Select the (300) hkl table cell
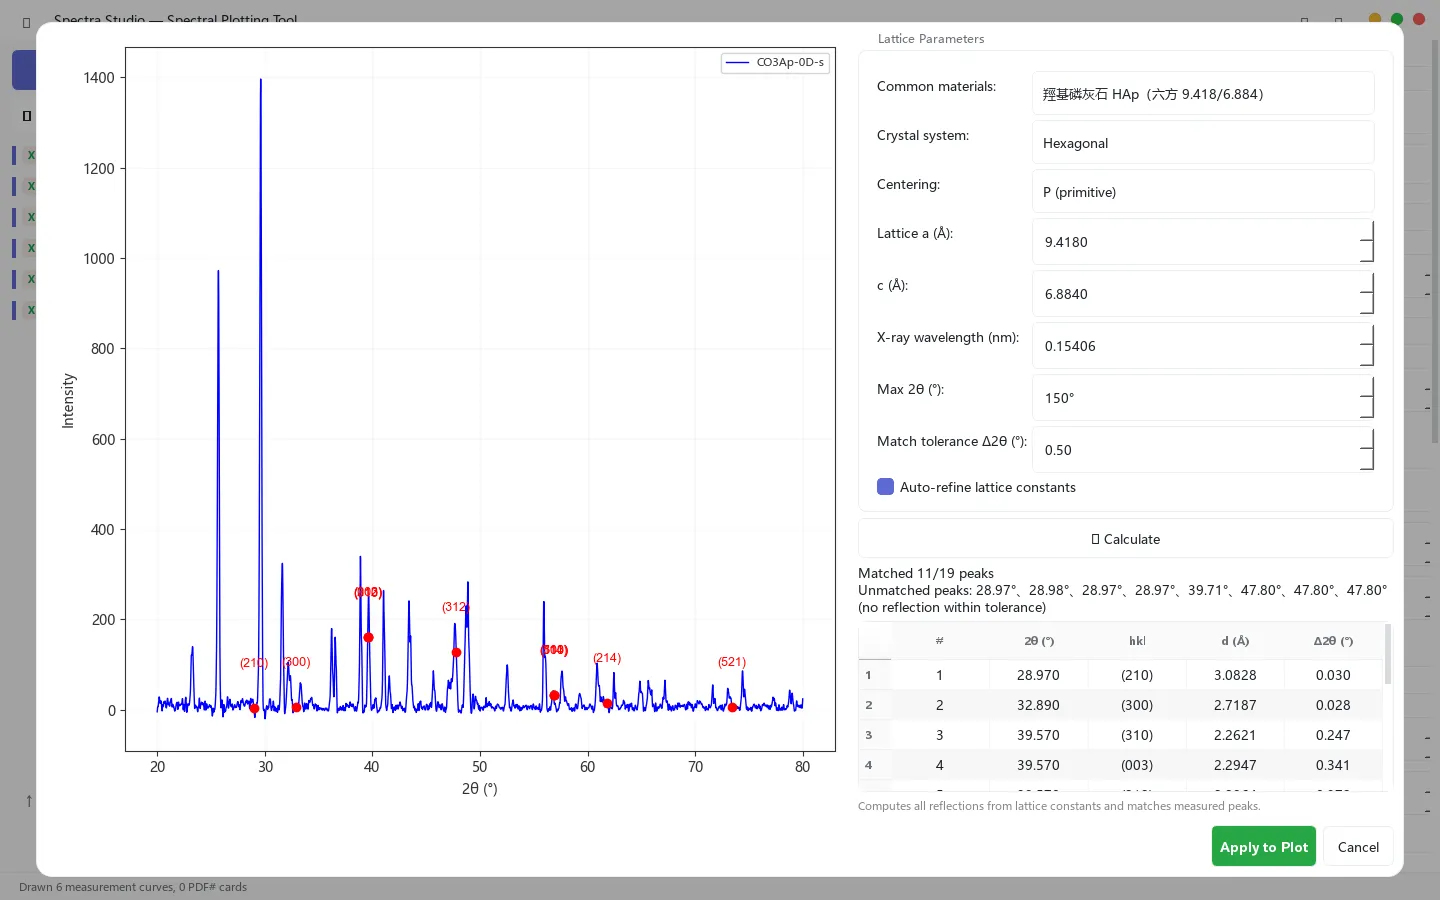 (x=1137, y=705)
